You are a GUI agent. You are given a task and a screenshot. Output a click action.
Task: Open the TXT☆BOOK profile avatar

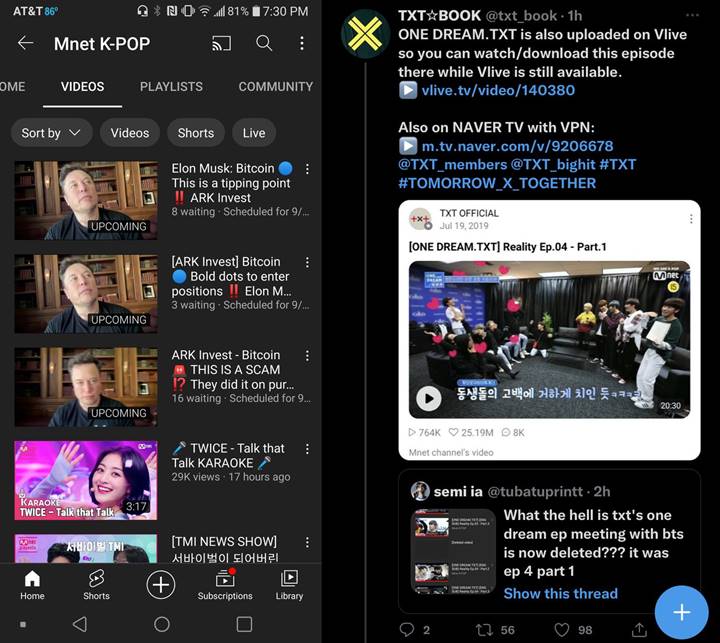pyautogui.click(x=366, y=34)
